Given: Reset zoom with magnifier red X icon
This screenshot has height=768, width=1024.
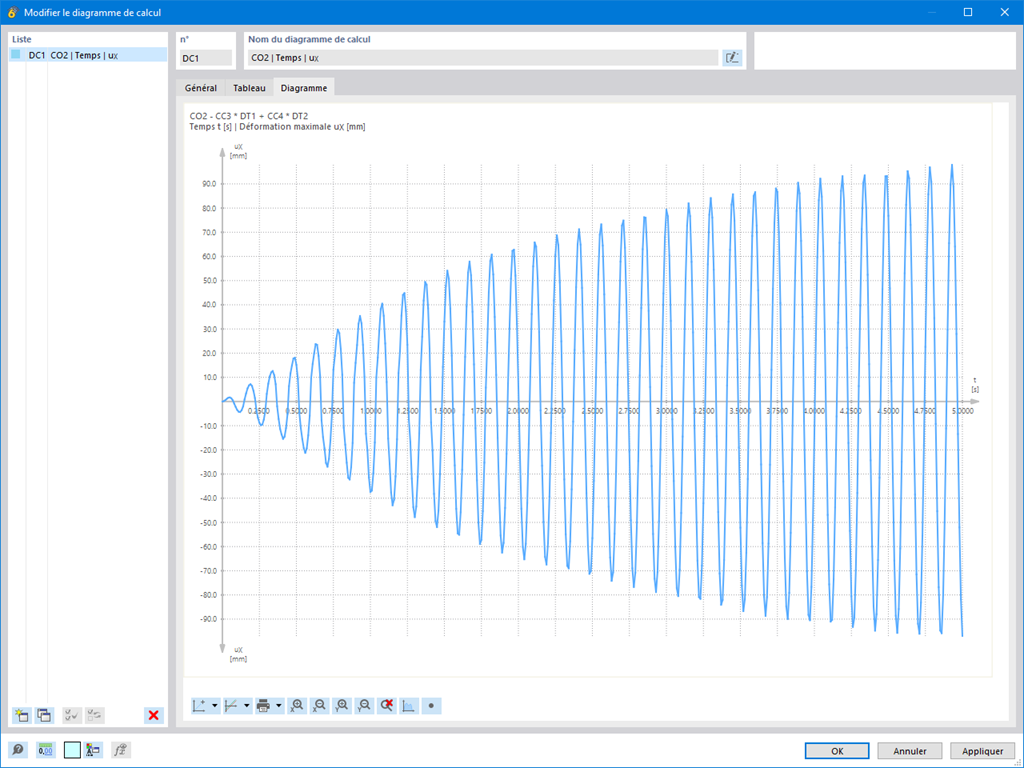Looking at the screenshot, I should click(387, 705).
